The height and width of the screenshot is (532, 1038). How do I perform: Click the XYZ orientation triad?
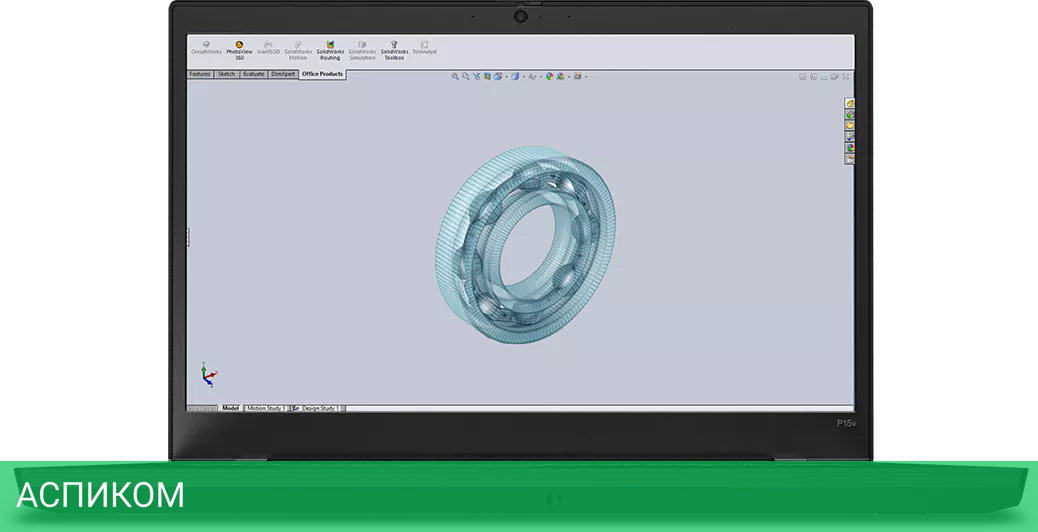208,375
